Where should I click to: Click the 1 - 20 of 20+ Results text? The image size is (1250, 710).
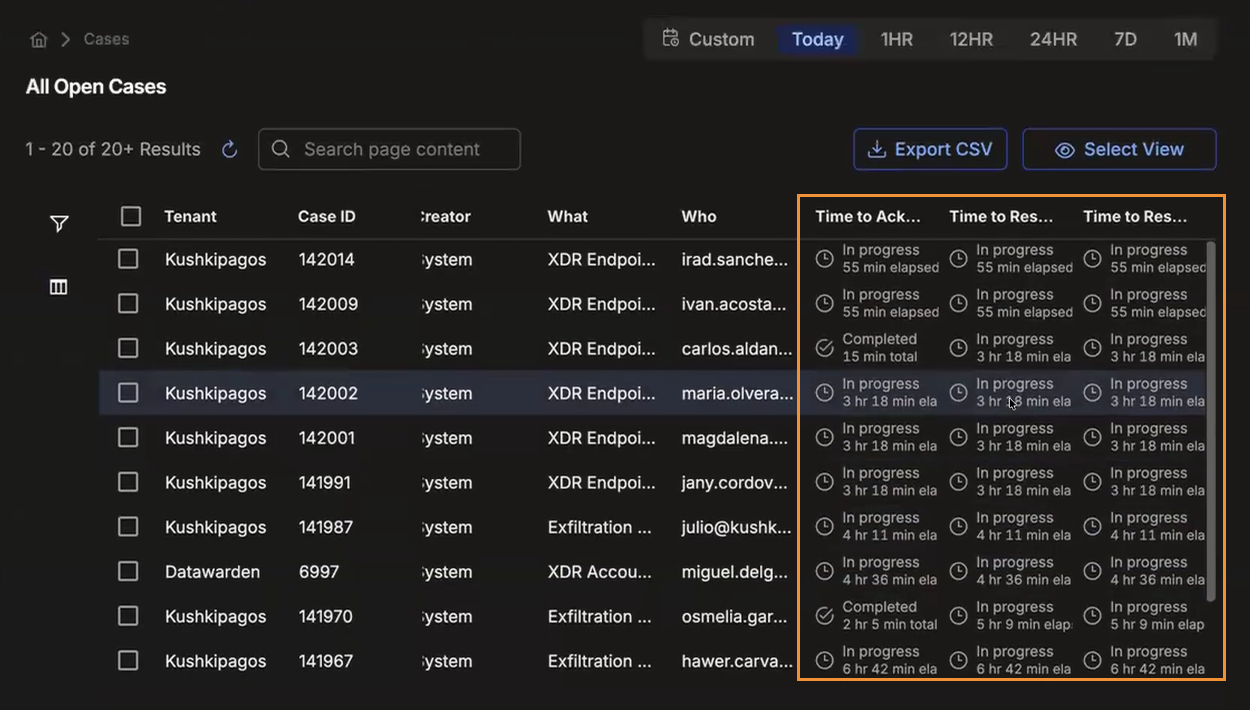coord(113,149)
